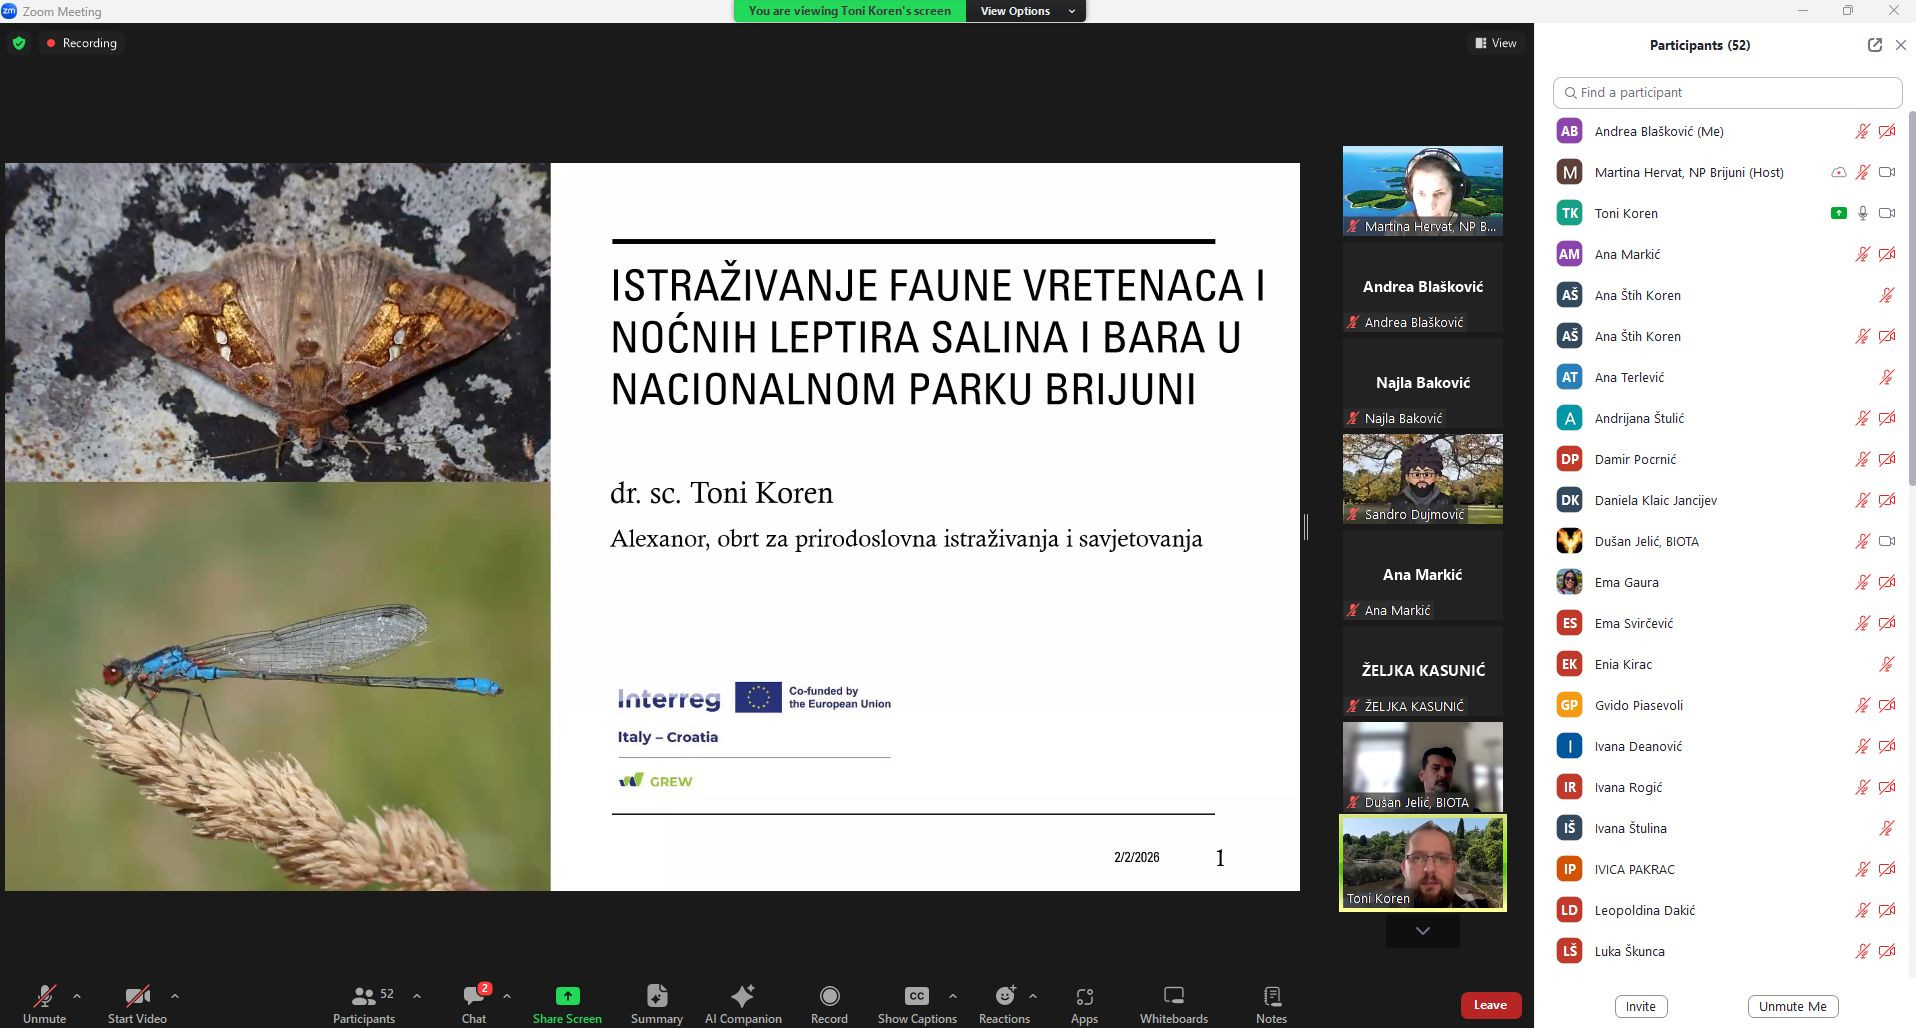Click the Find a participant search field
1916x1028 pixels.
pos(1727,92)
